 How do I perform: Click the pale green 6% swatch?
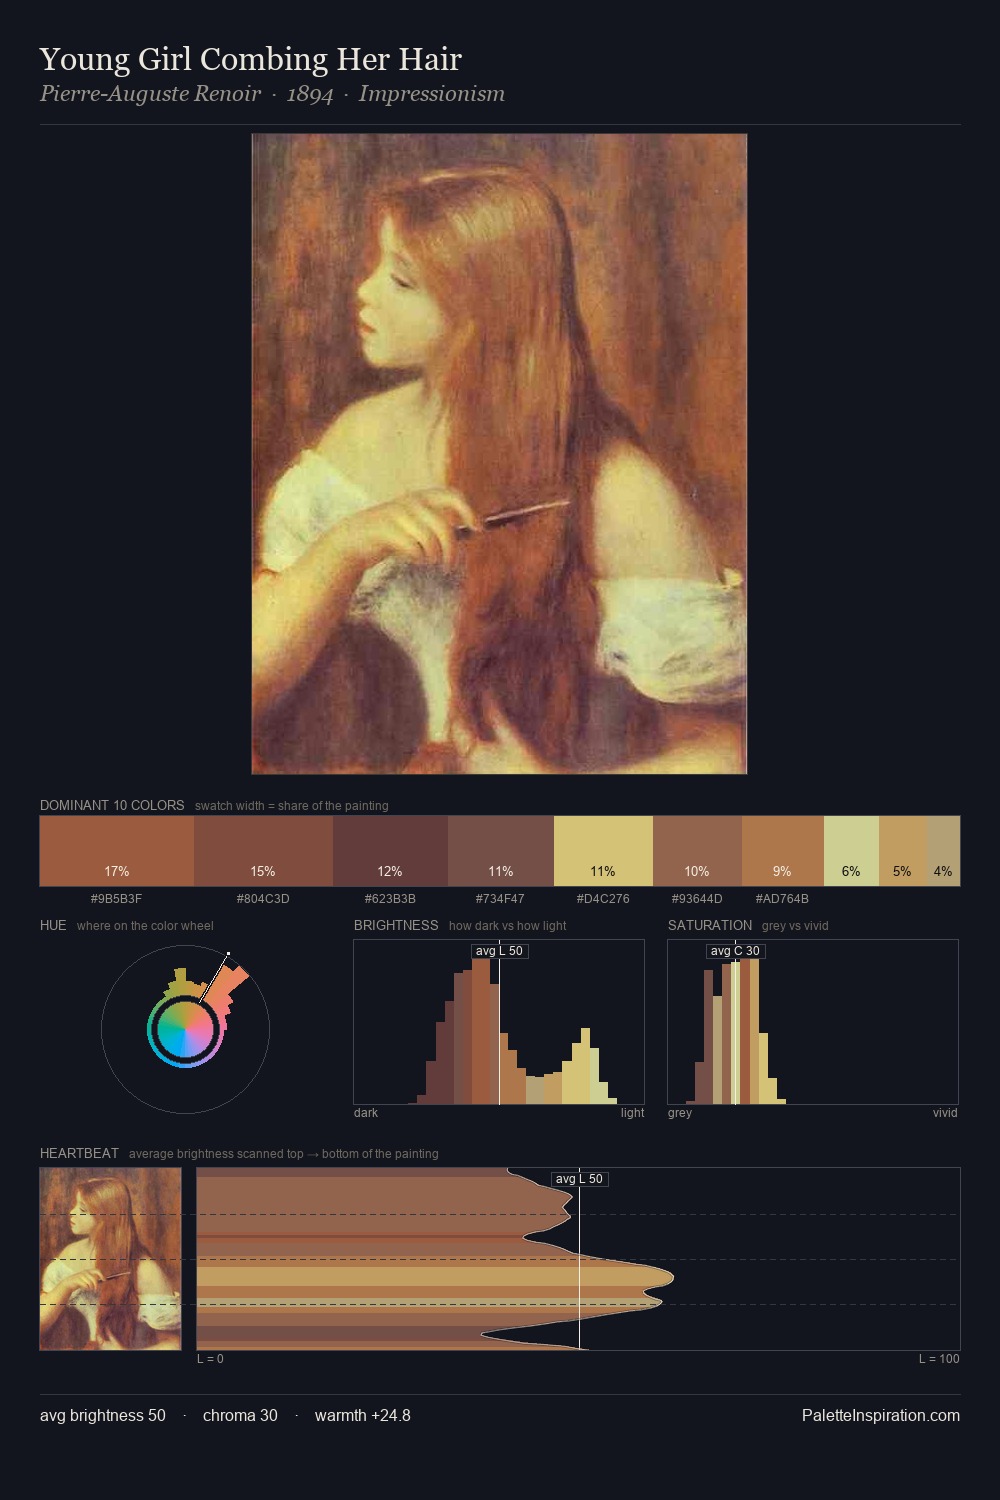[x=851, y=851]
